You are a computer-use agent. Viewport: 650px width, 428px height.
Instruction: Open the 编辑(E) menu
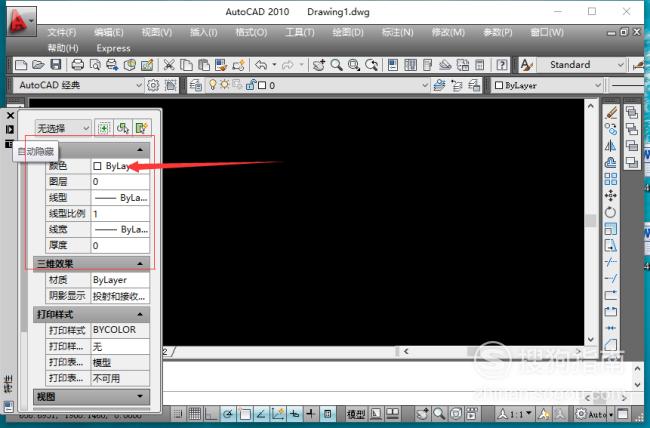pos(109,32)
